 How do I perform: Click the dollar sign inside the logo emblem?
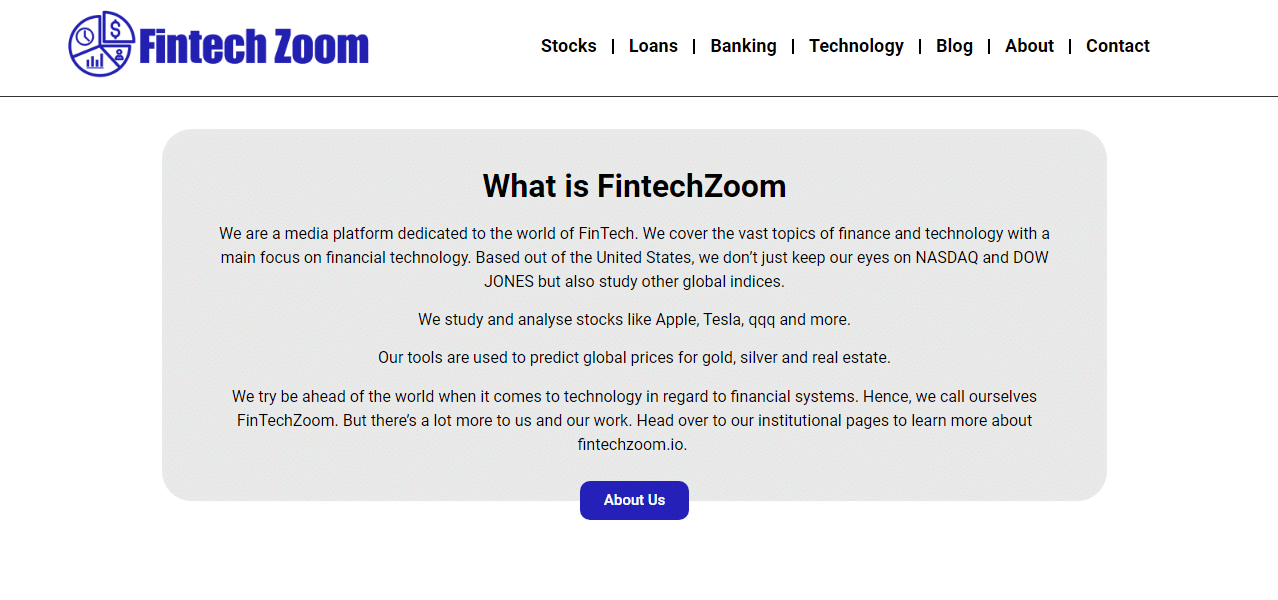(114, 29)
